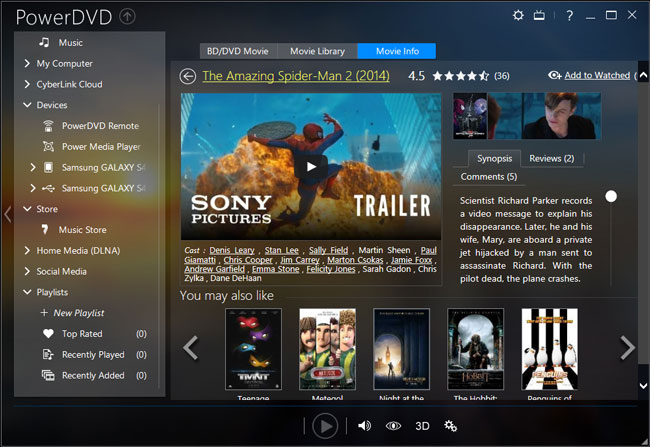Open the help question mark
The image size is (650, 447).
click(x=570, y=16)
